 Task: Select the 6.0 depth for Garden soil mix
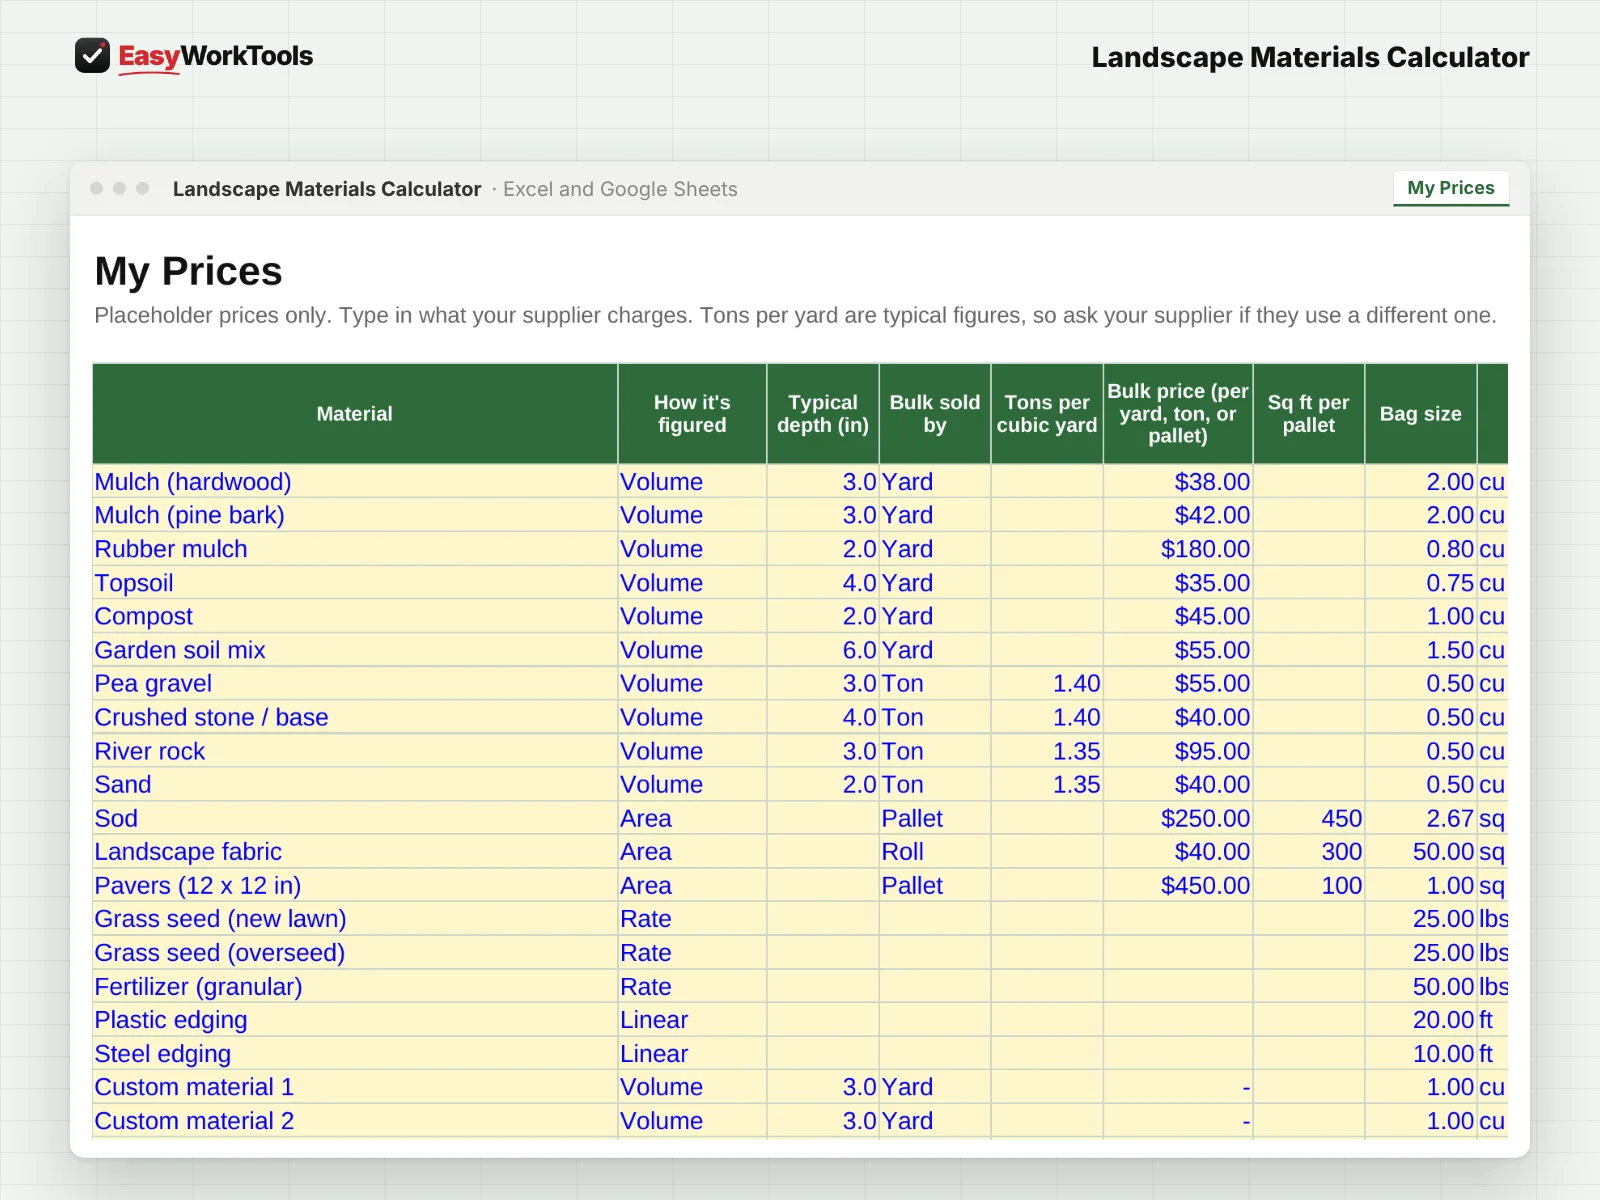(823, 650)
